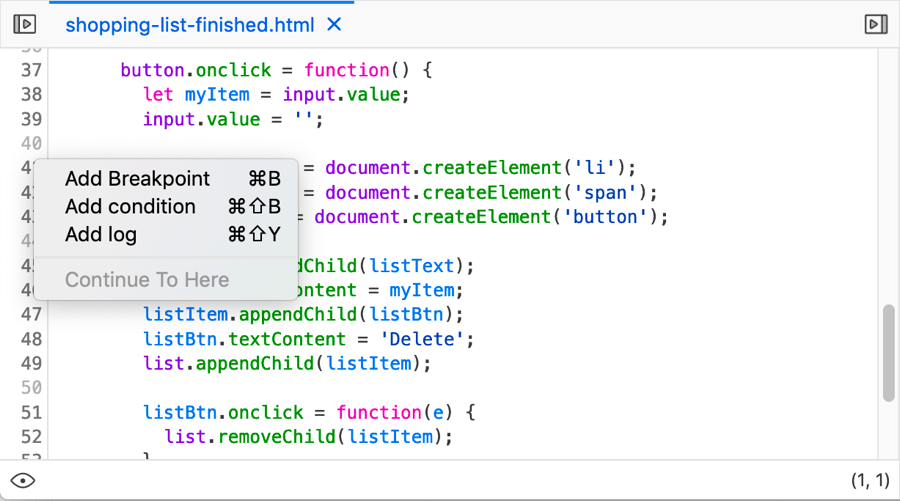Click the eye icon in the footer
The height and width of the screenshot is (501, 900).
coord(23,481)
